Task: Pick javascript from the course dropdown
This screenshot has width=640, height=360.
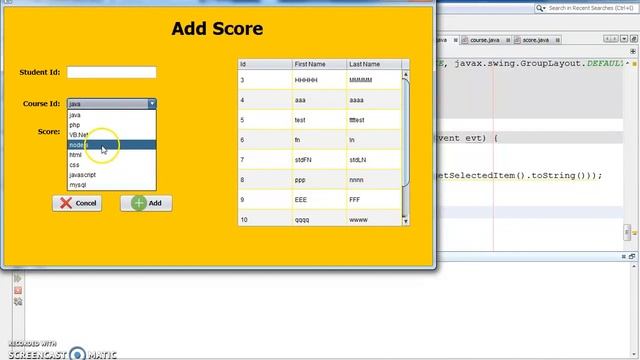Action: coord(111,175)
